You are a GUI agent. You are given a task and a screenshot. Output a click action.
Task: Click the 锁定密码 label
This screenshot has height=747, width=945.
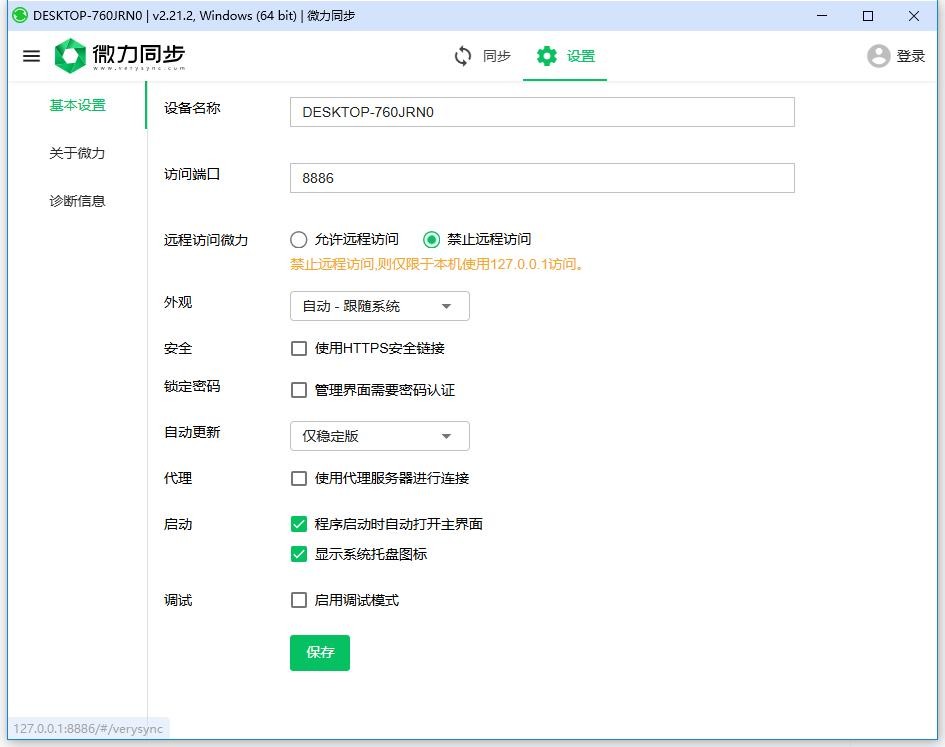point(192,386)
